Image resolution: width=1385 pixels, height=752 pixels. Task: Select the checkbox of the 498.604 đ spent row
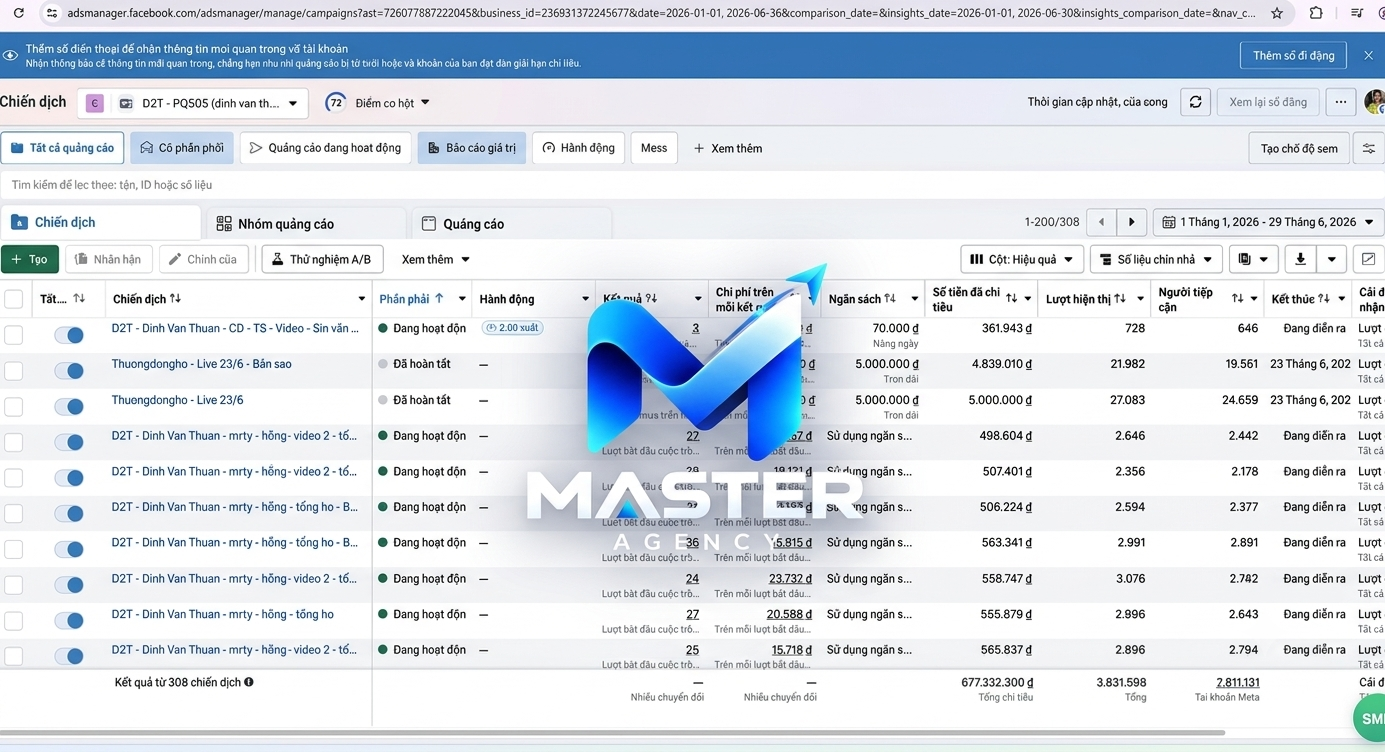pyautogui.click(x=14, y=442)
